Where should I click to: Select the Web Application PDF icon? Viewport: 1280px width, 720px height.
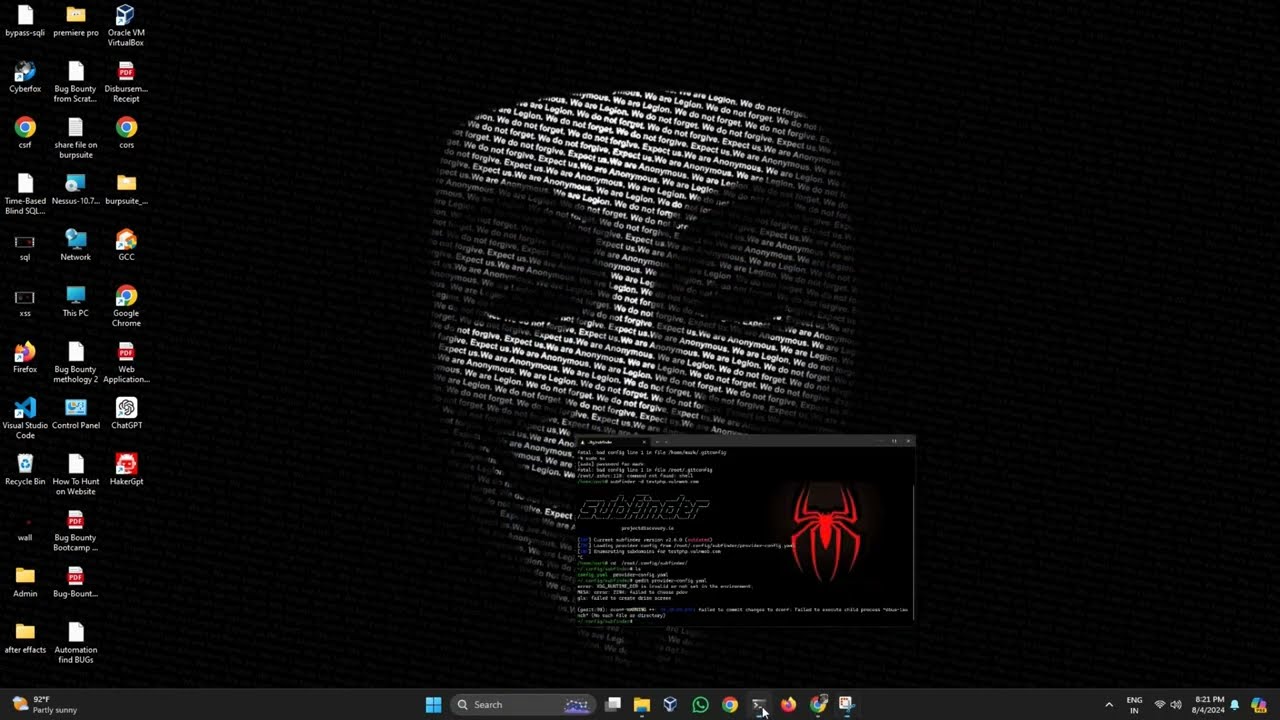pyautogui.click(x=126, y=362)
